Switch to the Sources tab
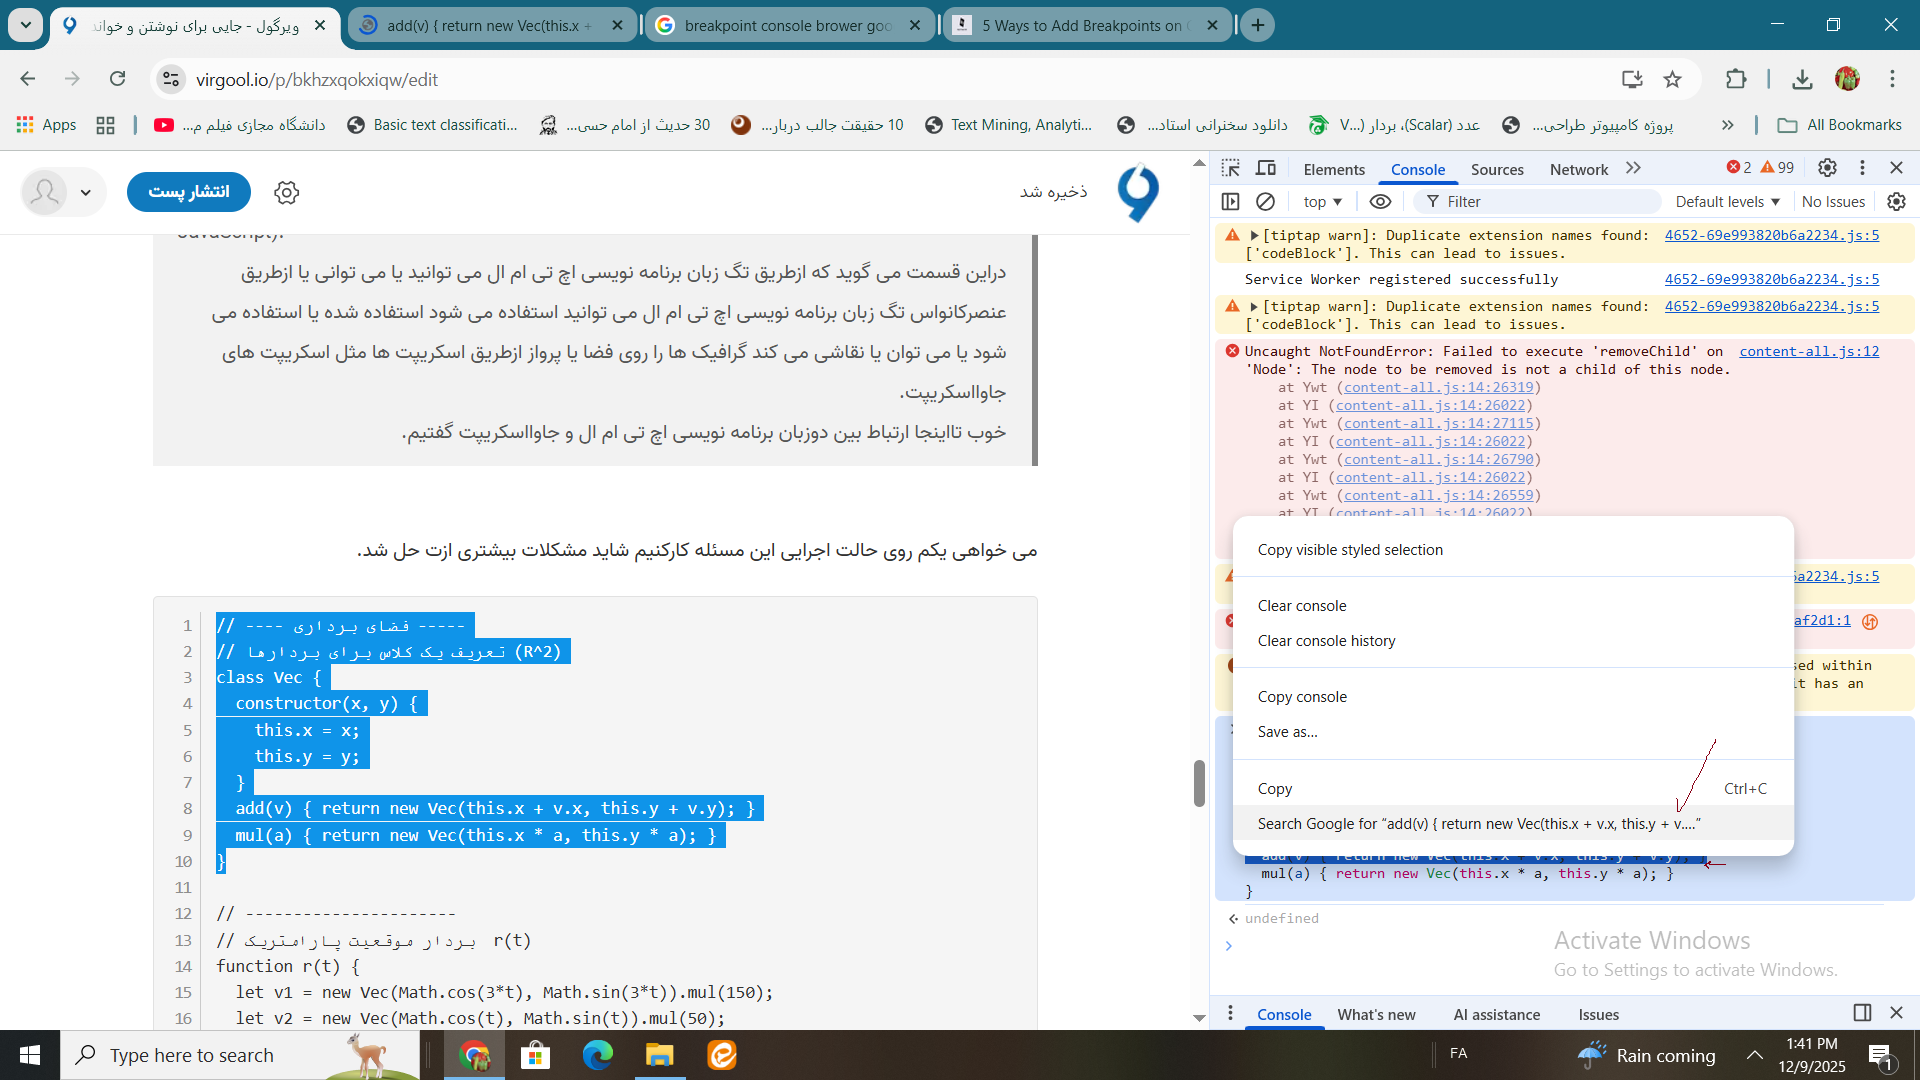The width and height of the screenshot is (1920, 1080). pos(1497,170)
